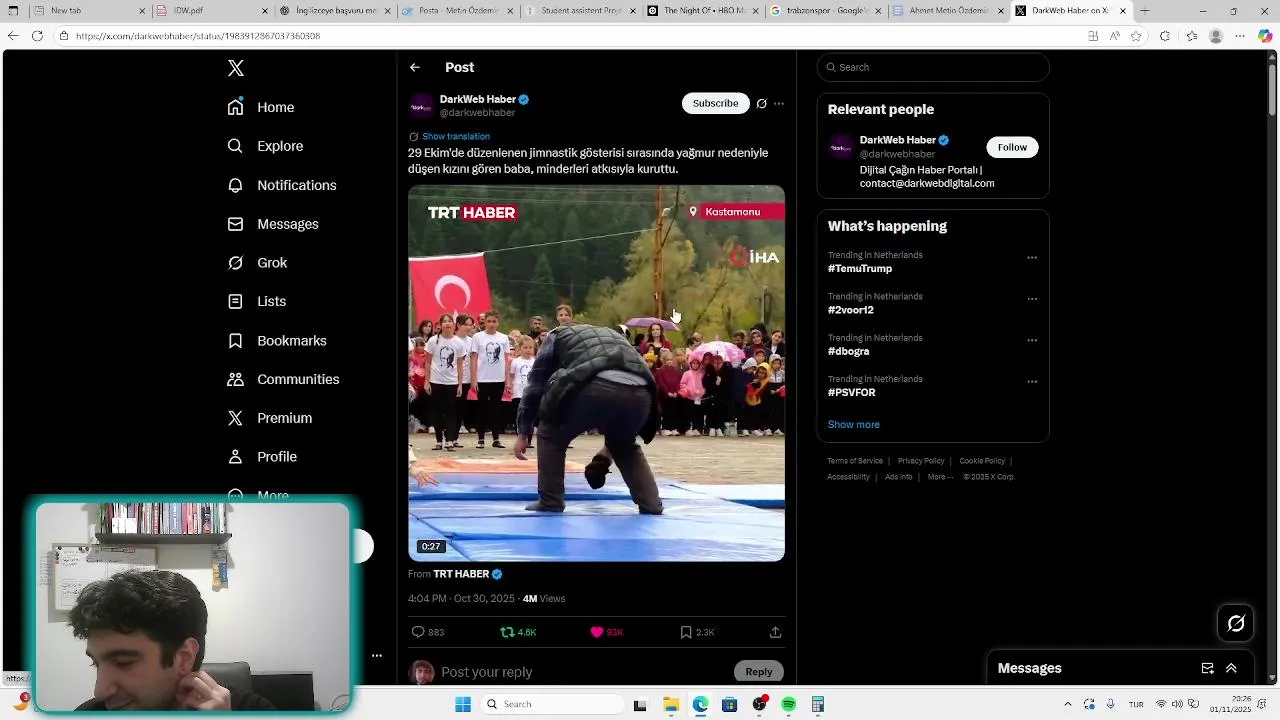
Task: Go back with the Post arrow
Action: (415, 67)
